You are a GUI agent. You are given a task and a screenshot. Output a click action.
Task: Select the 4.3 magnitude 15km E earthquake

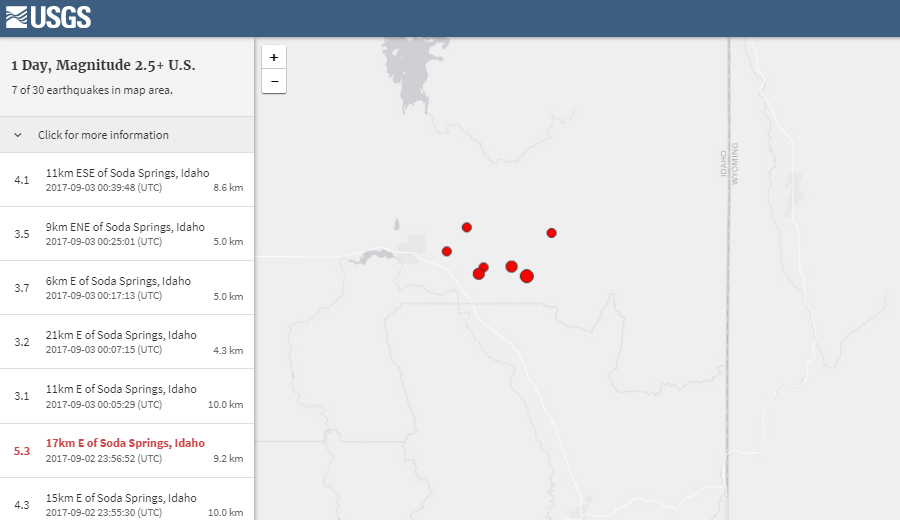(x=127, y=499)
